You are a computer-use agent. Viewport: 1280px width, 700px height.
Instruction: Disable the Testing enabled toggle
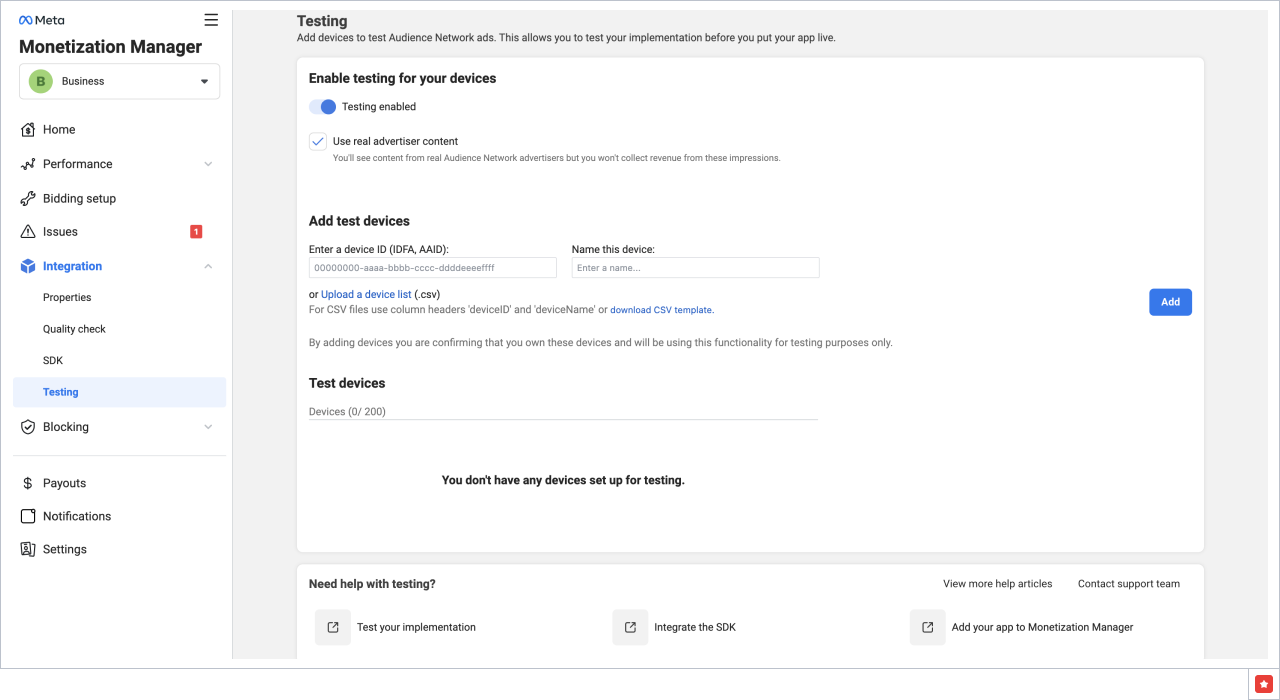click(x=322, y=107)
